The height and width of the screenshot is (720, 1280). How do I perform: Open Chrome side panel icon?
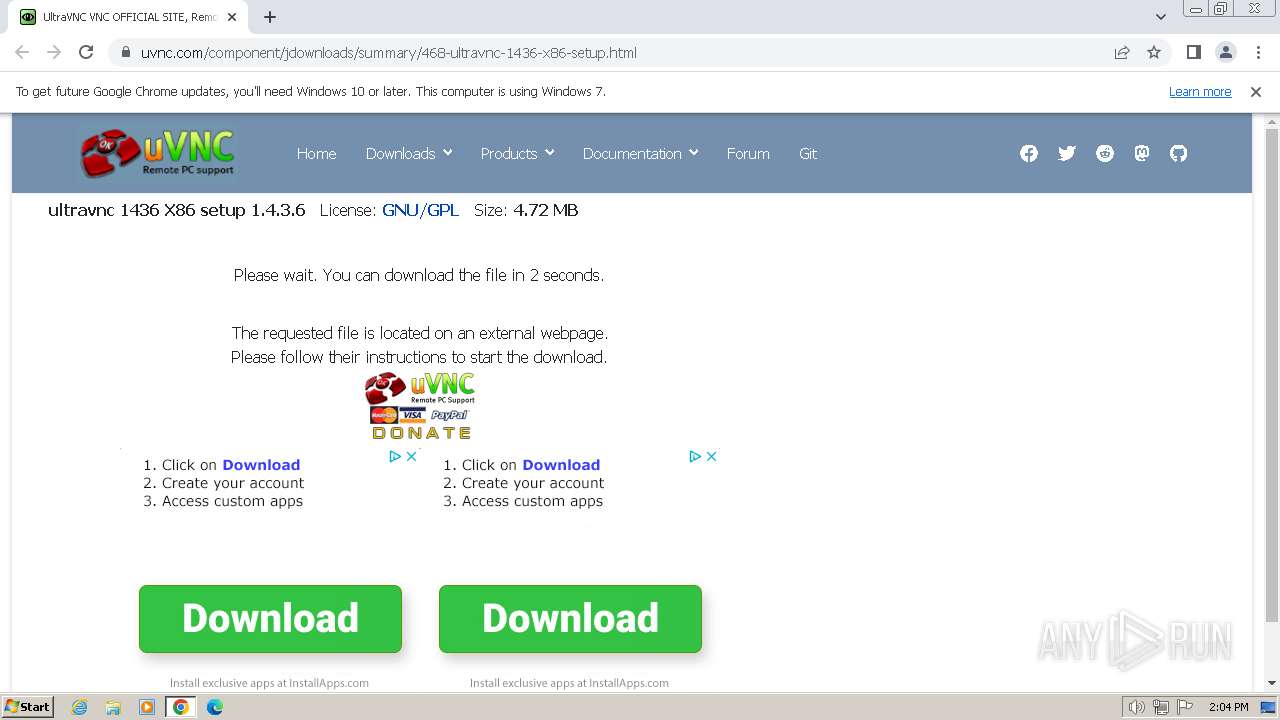1194,52
